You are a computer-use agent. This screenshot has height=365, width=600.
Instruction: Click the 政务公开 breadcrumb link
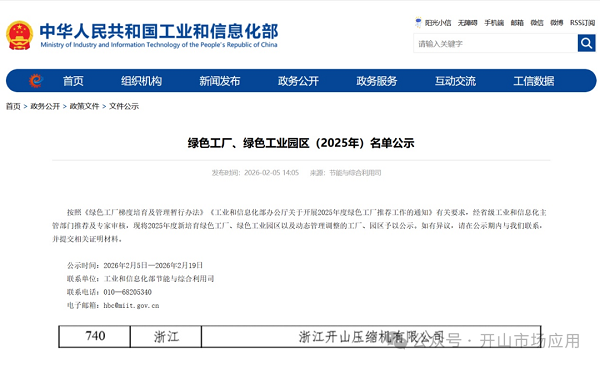coord(45,106)
